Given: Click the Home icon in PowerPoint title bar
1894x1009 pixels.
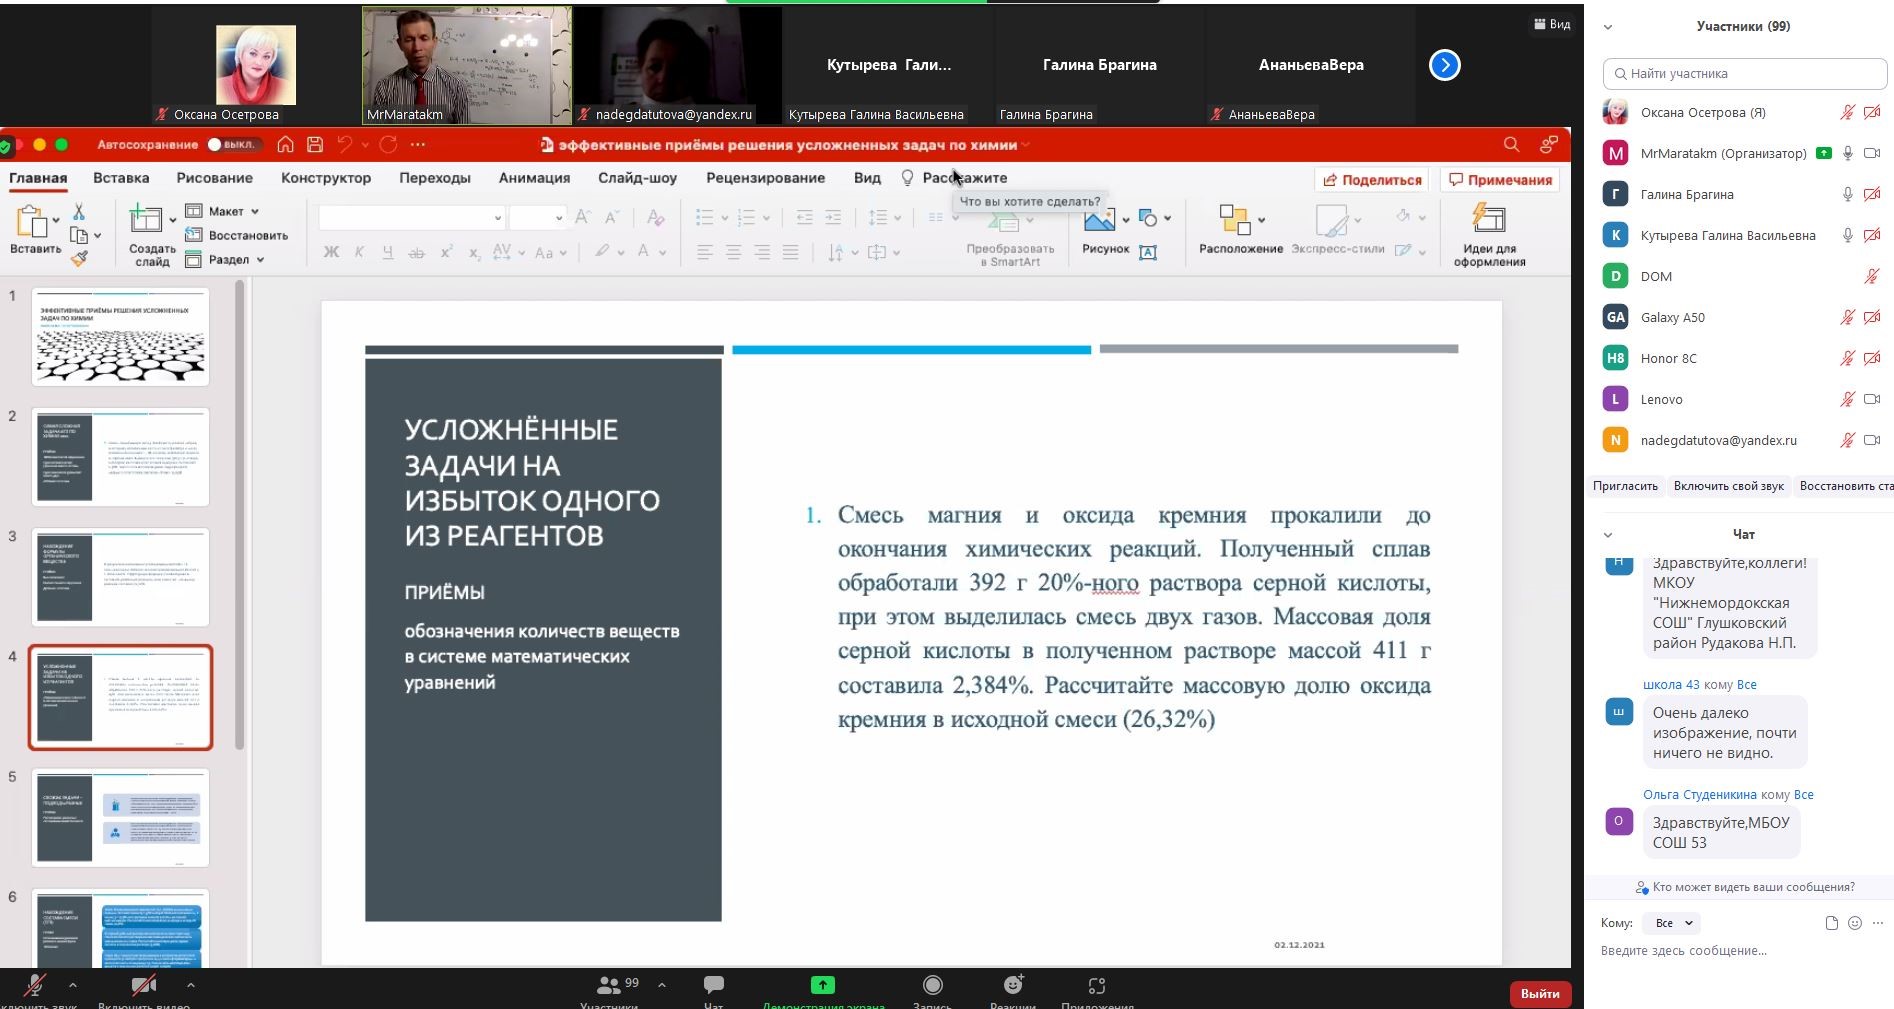Looking at the screenshot, I should coord(286,145).
